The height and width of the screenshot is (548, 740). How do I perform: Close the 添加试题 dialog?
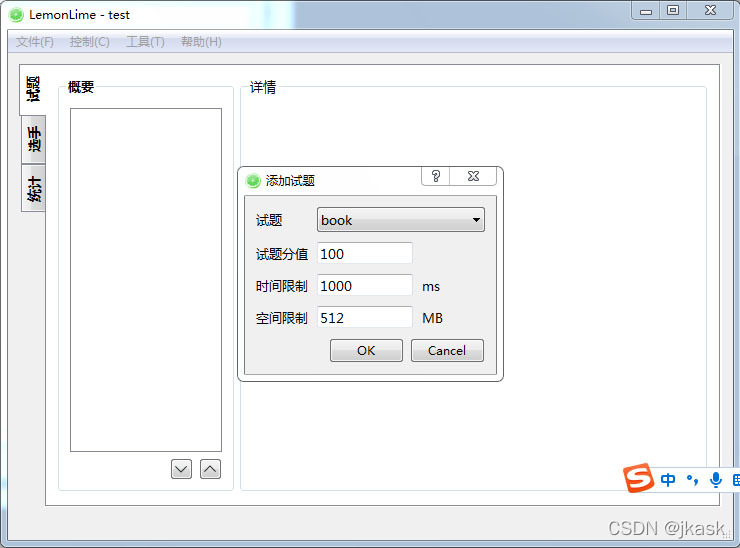[x=473, y=176]
